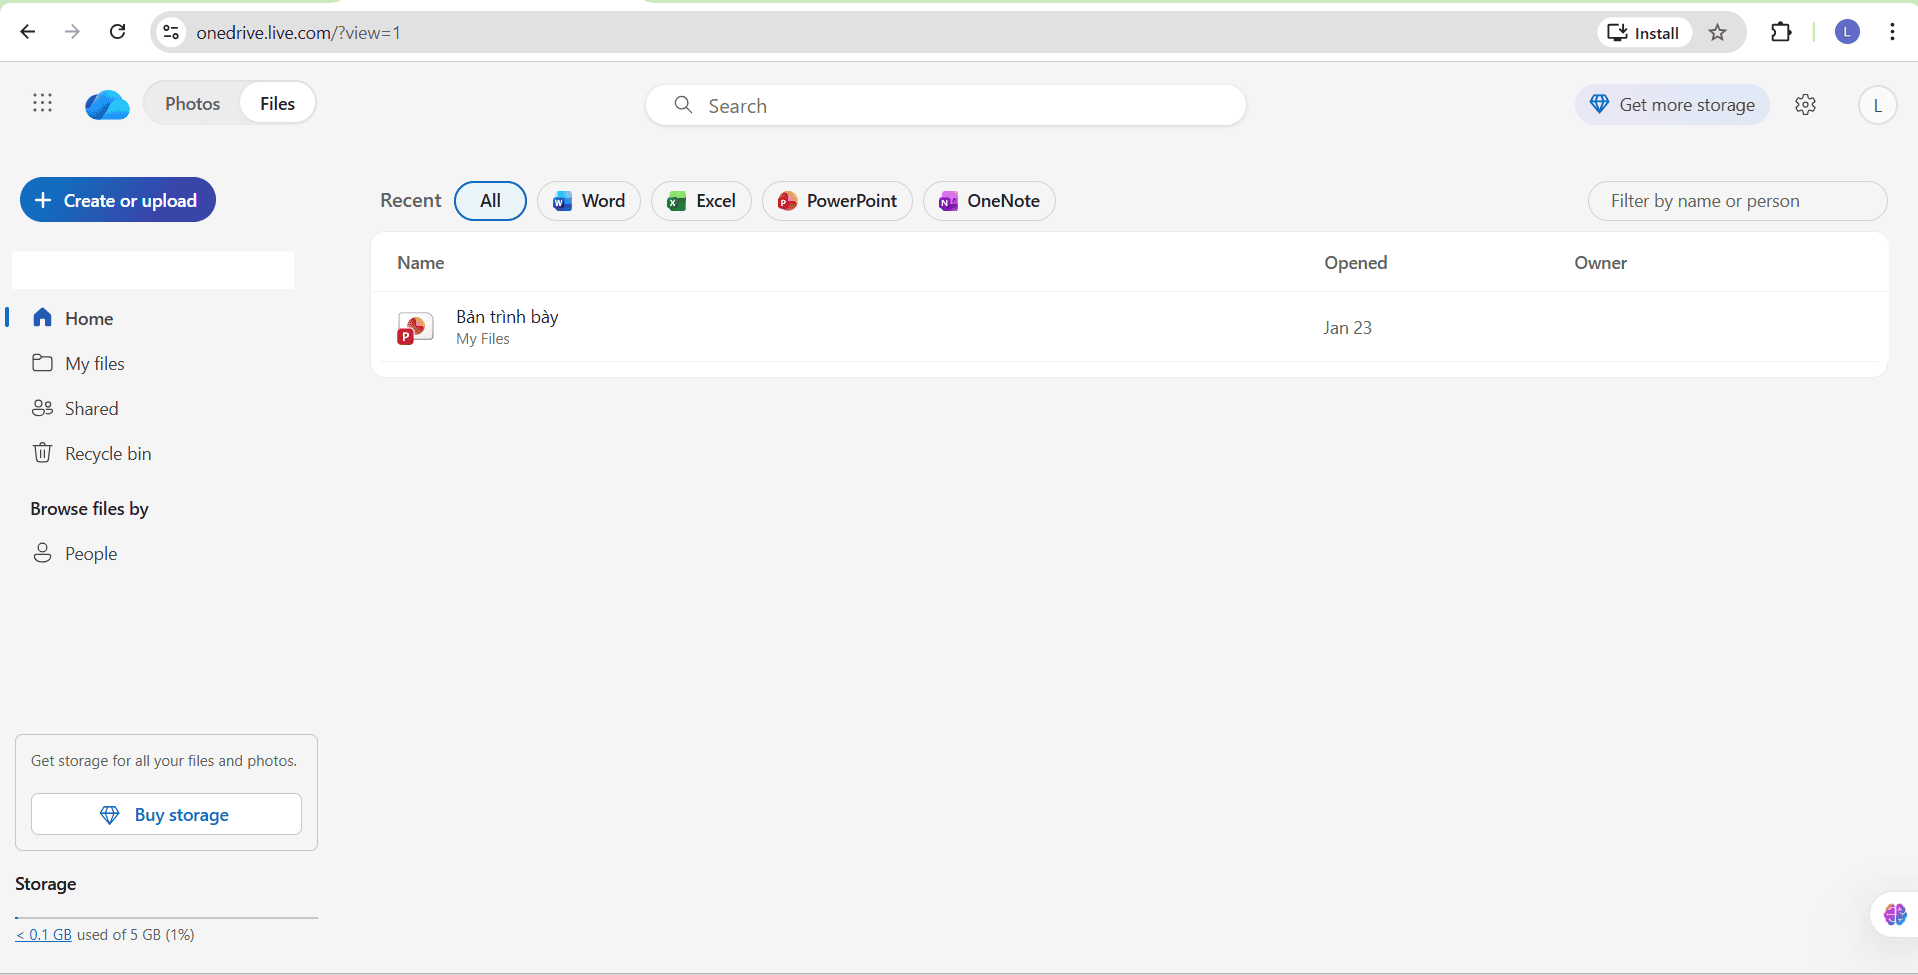Click the Buy storage button

click(165, 814)
